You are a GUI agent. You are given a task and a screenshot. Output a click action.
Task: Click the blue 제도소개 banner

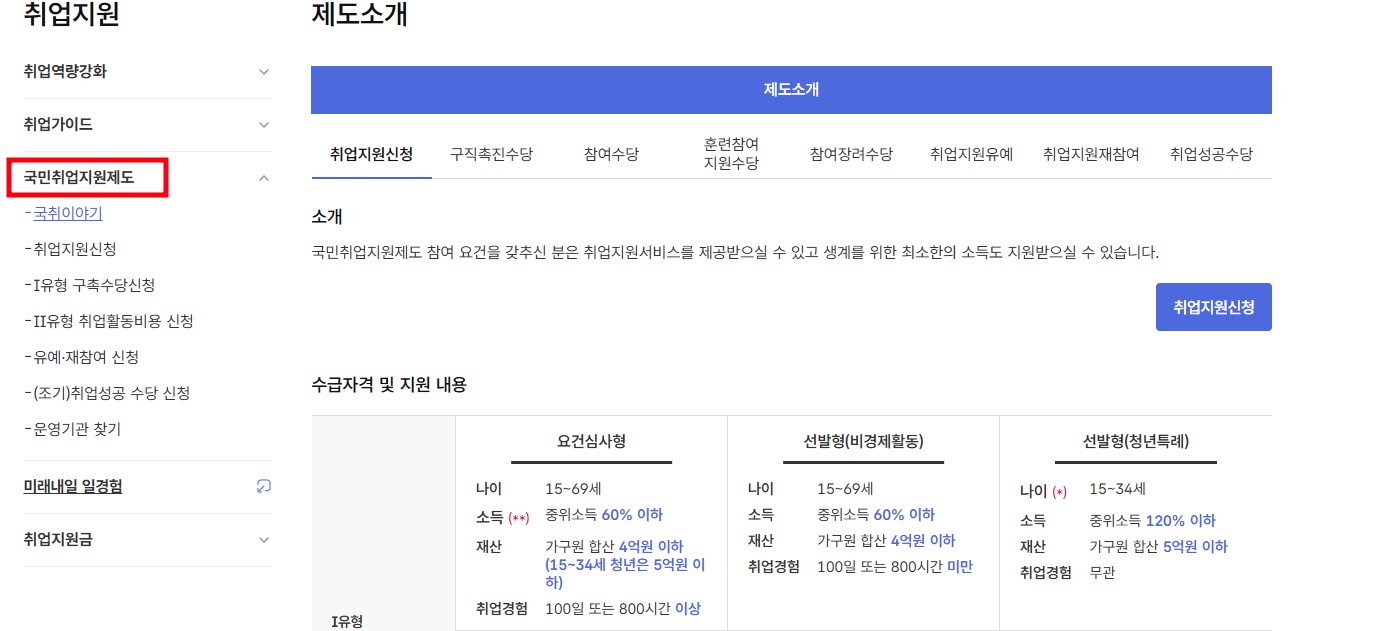pyautogui.click(x=791, y=90)
